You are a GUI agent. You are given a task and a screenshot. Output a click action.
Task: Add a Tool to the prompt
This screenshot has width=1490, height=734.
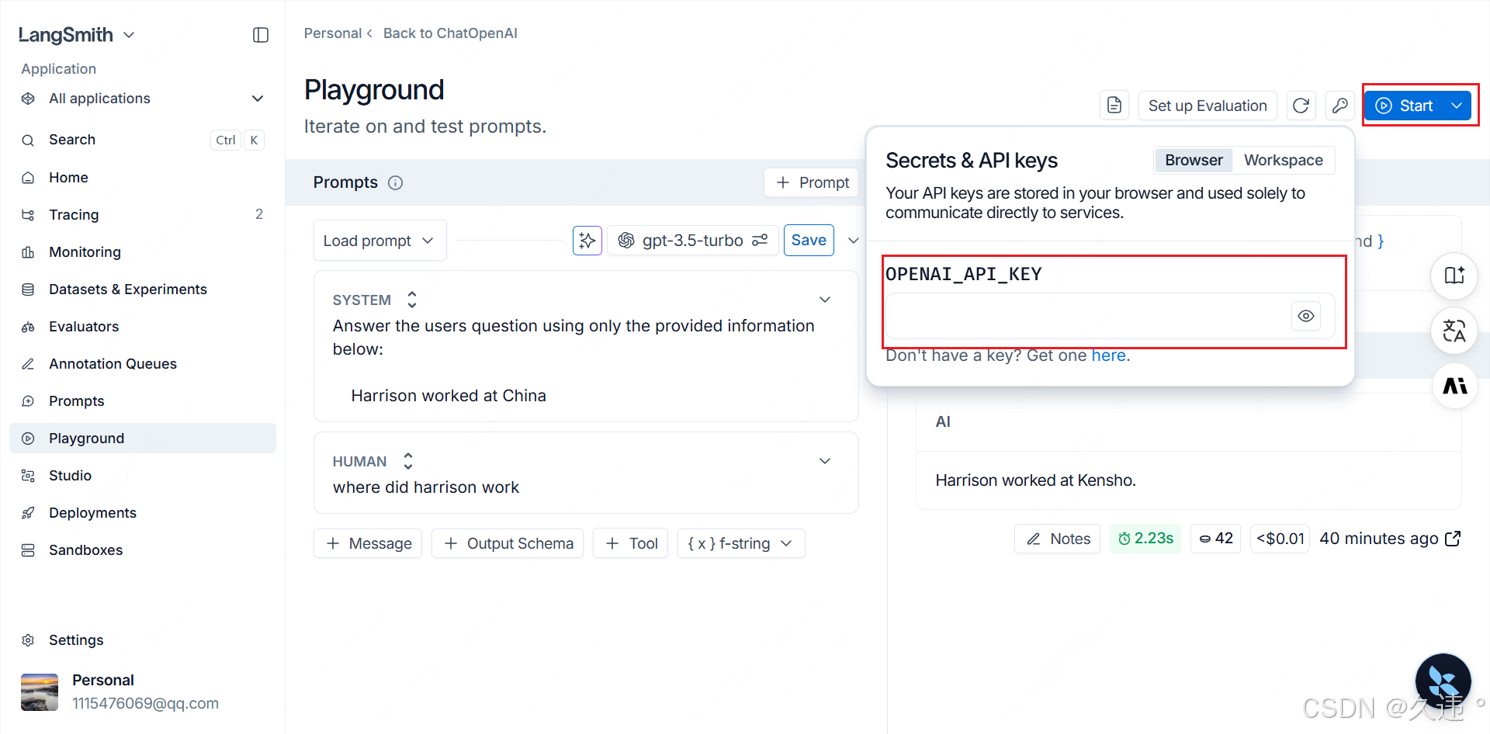[631, 543]
